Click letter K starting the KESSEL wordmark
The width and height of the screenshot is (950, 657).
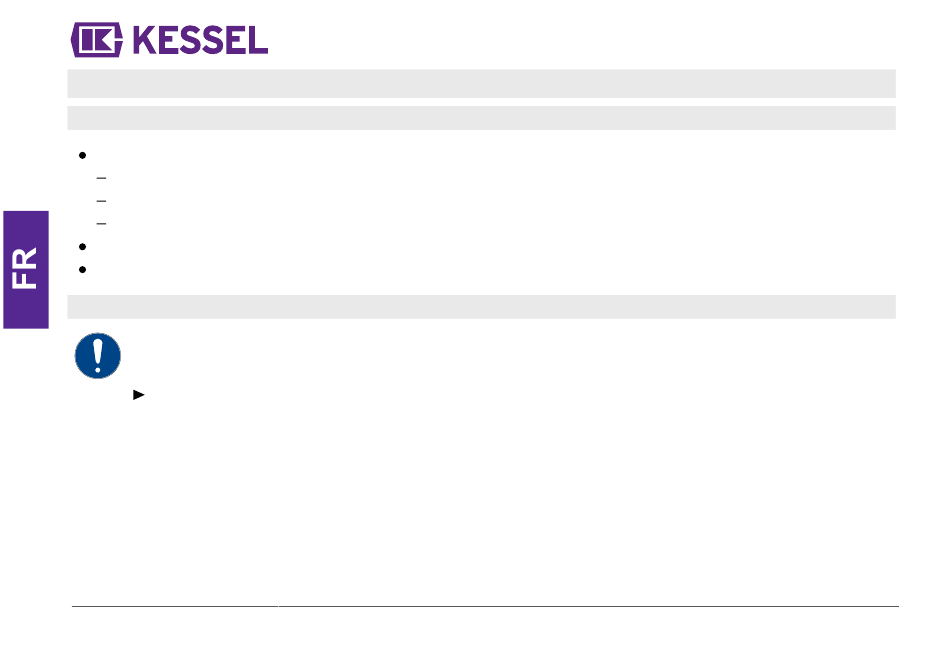point(145,41)
